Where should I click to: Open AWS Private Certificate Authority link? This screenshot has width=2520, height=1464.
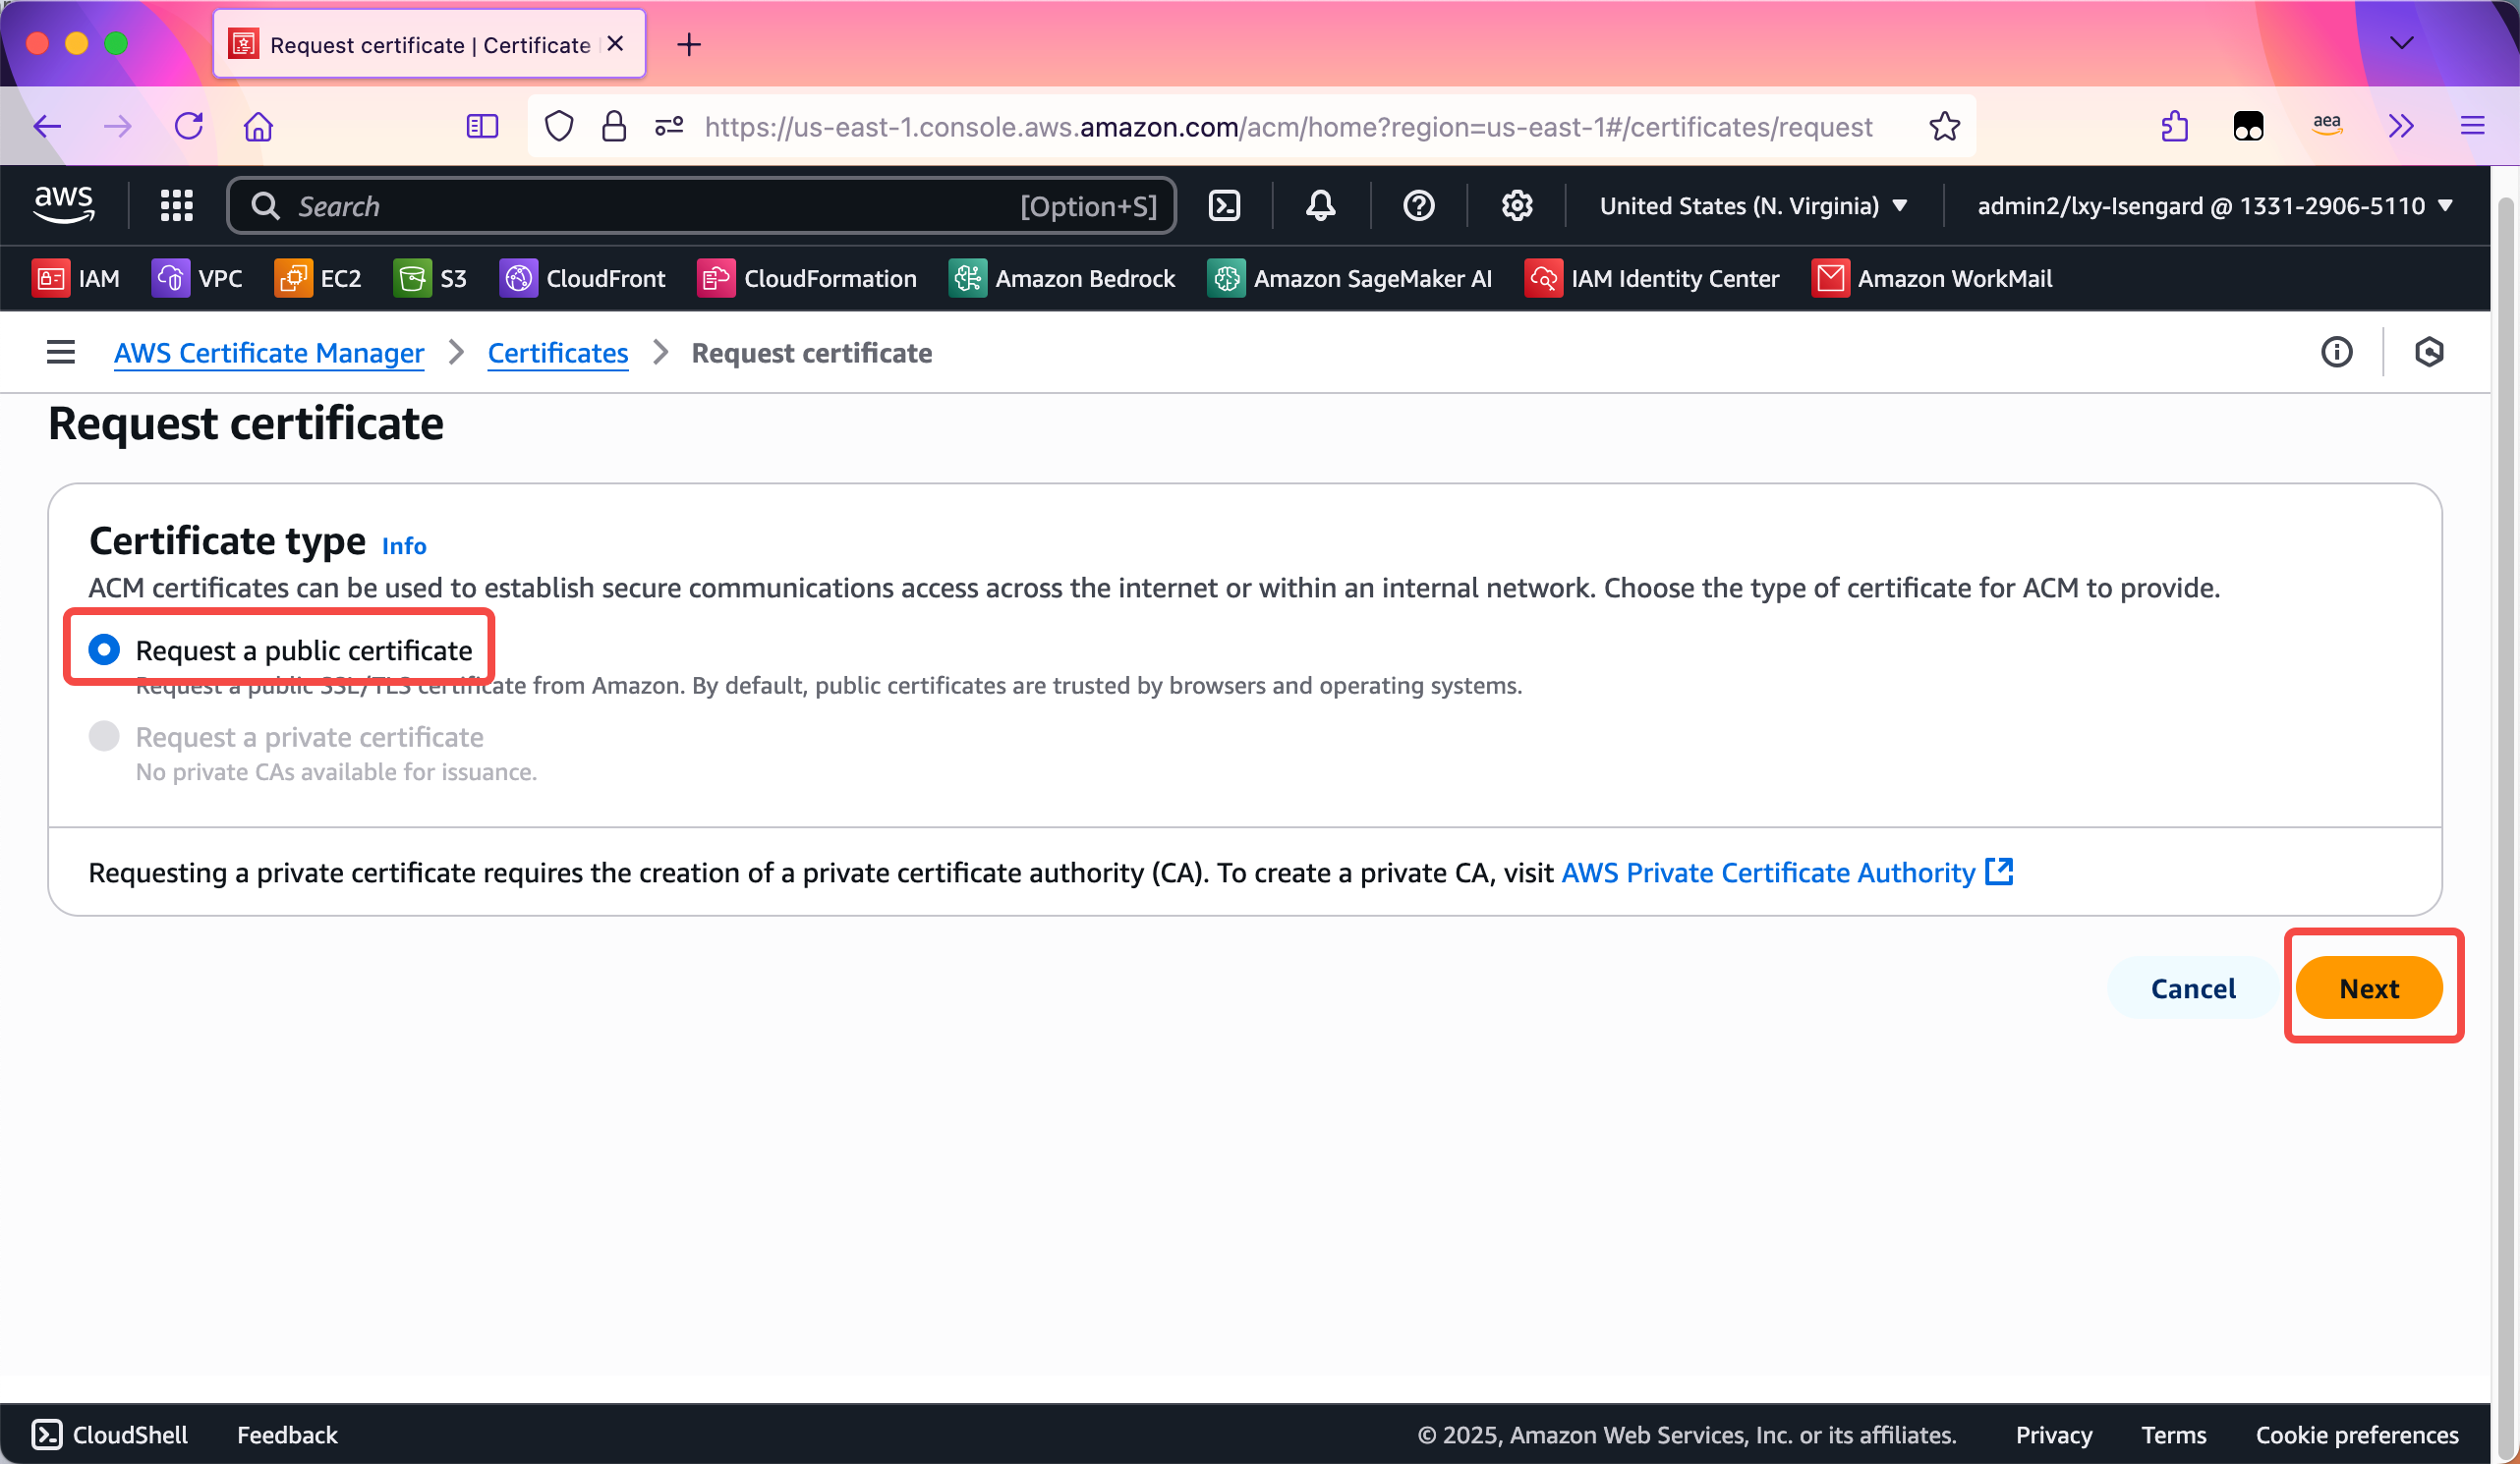click(x=1787, y=872)
